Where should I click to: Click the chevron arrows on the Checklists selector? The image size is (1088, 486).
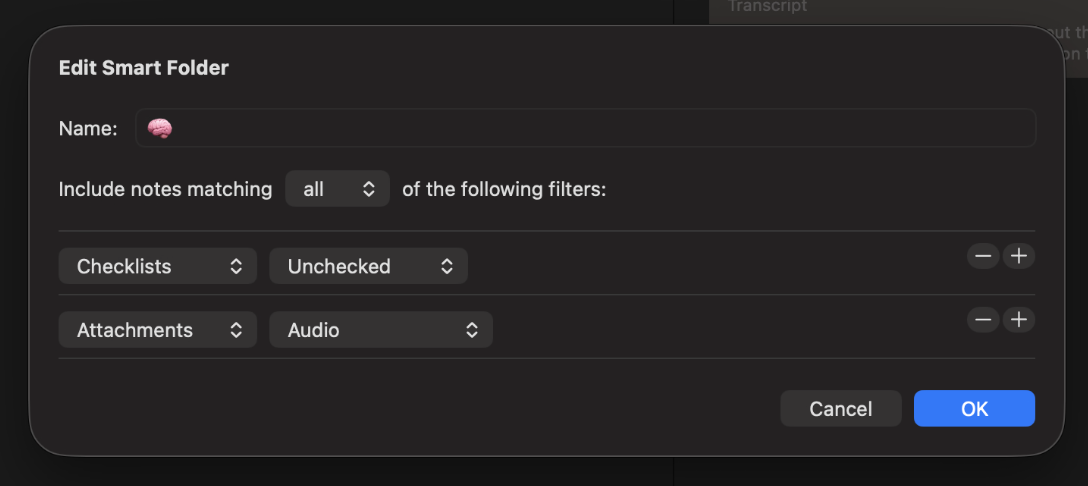coord(236,266)
